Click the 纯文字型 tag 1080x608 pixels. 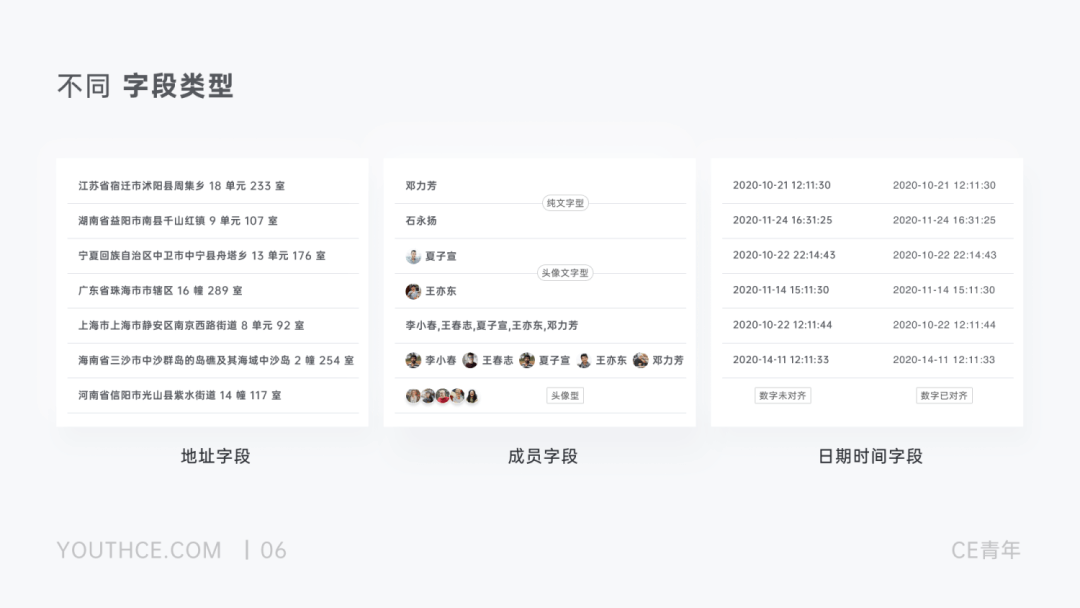(565, 203)
